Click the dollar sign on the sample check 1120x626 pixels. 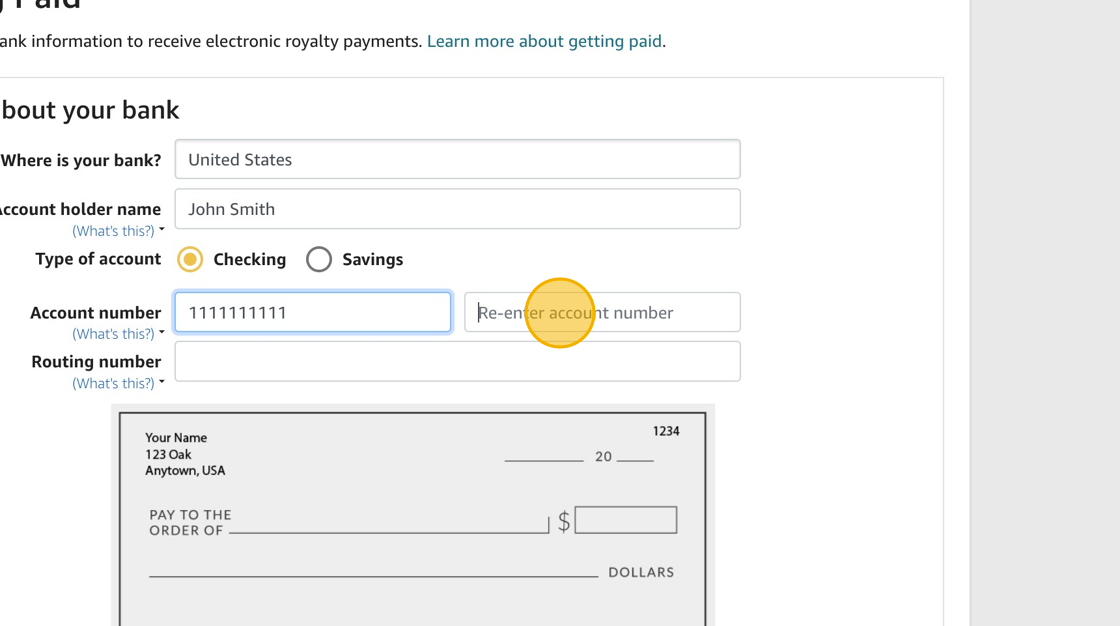(x=564, y=521)
